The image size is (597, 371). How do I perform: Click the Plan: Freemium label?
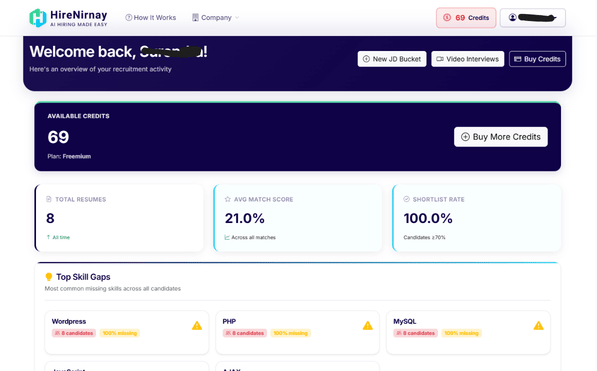(69, 156)
